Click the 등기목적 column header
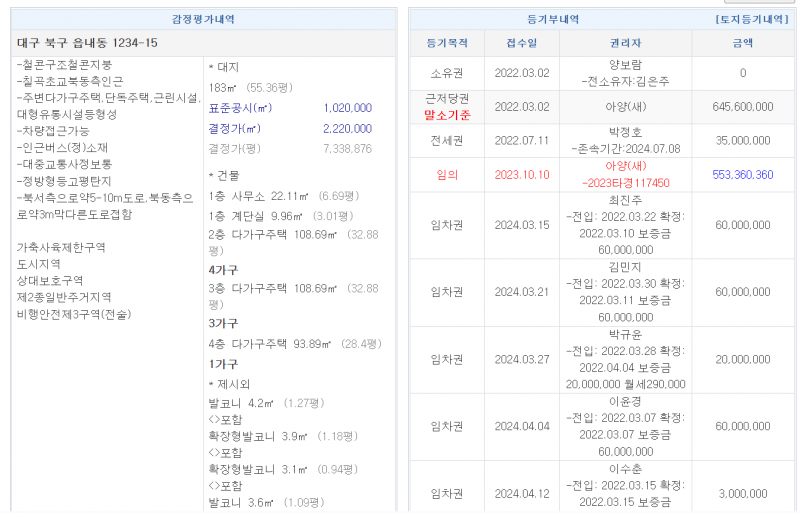800x513 pixels. [x=446, y=44]
